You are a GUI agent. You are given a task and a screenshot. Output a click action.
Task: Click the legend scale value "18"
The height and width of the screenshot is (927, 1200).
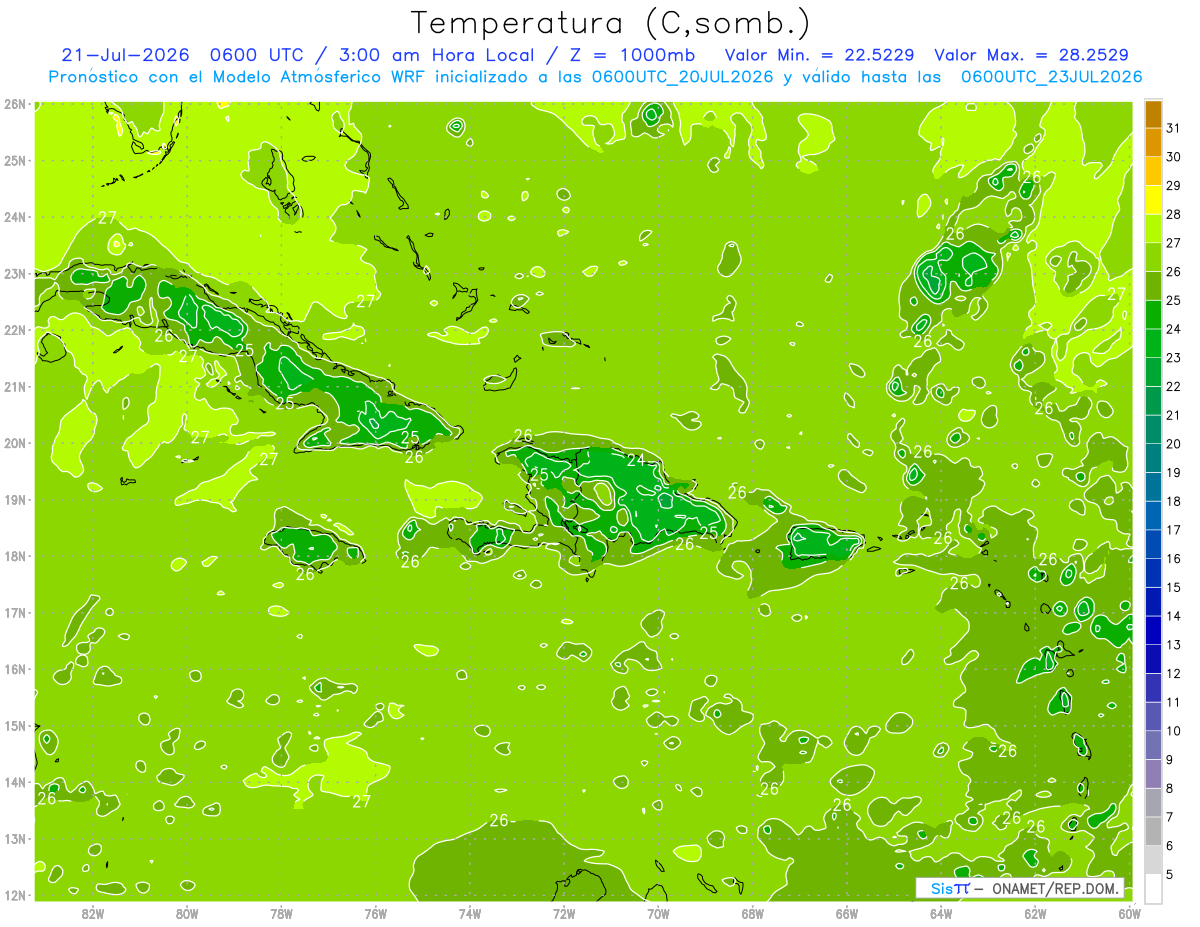coord(1173,501)
